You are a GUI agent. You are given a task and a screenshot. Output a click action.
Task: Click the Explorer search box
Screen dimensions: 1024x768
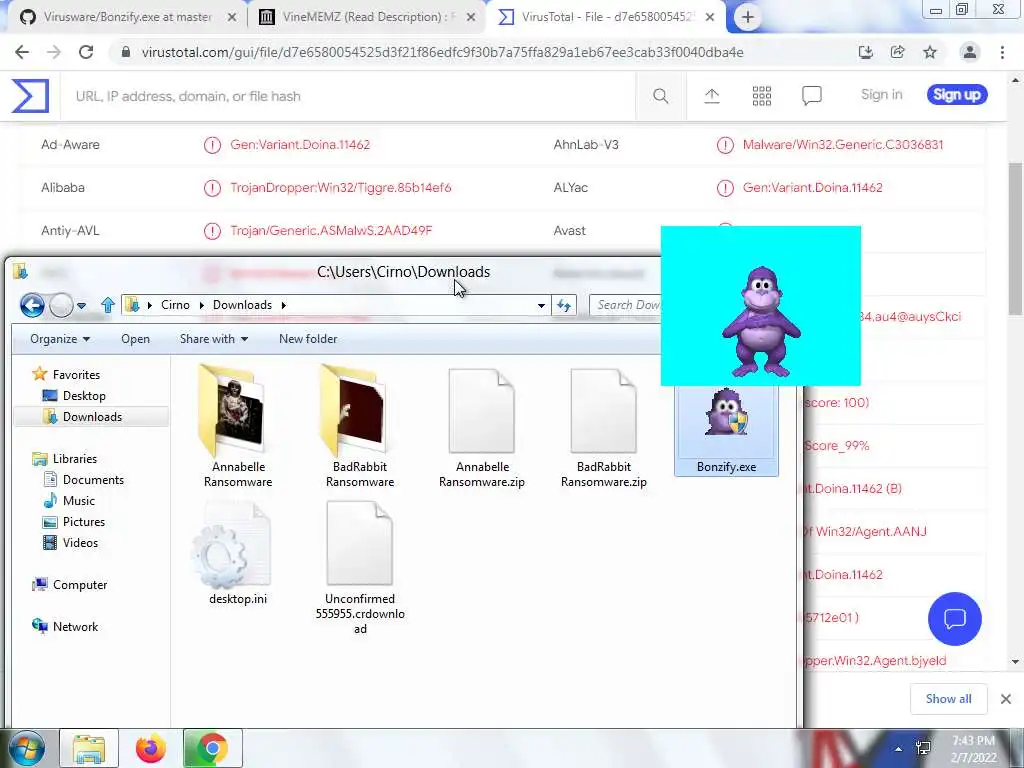click(626, 305)
